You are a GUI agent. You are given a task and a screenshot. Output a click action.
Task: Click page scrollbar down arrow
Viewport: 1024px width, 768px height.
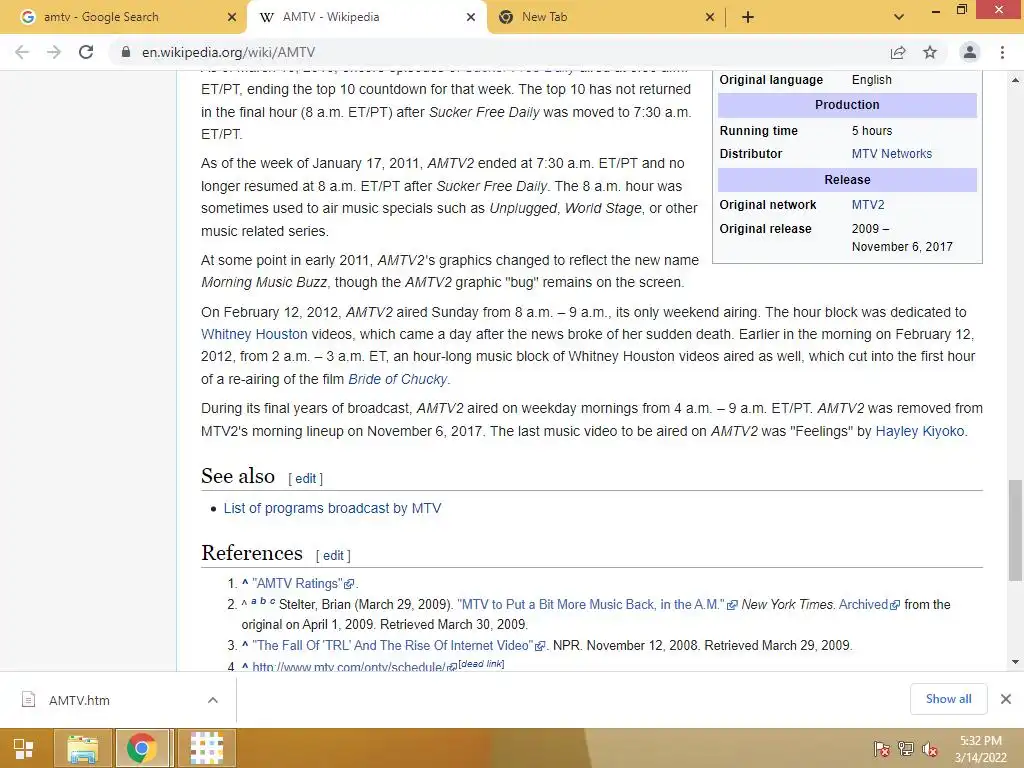[1016, 662]
